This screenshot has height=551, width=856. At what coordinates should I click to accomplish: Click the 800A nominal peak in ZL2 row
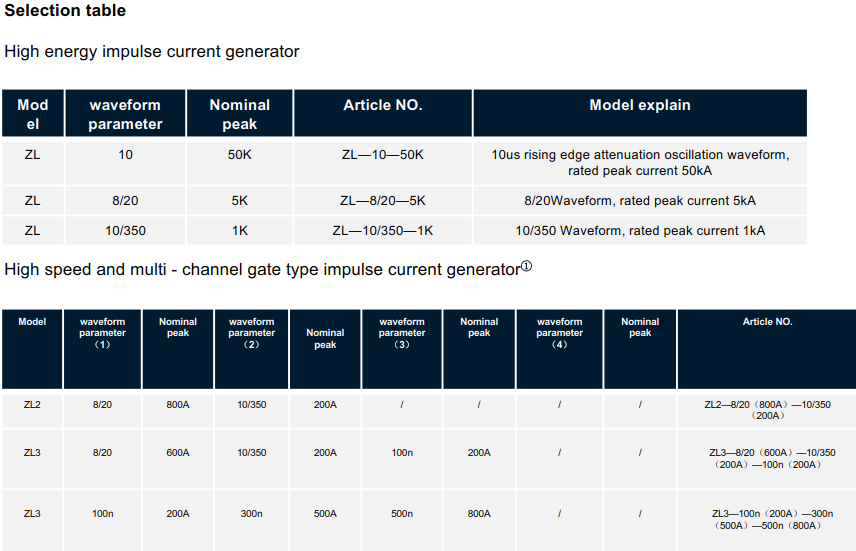pyautogui.click(x=178, y=405)
